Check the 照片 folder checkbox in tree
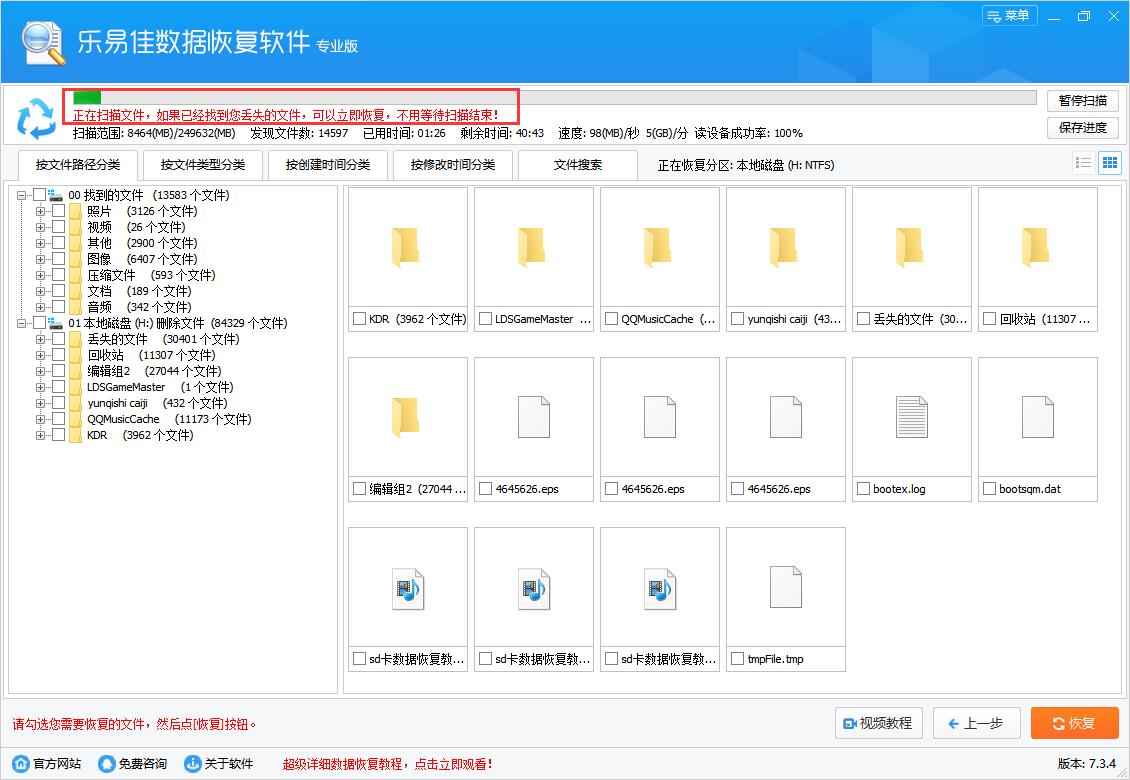The height and width of the screenshot is (780, 1130). (x=59, y=211)
